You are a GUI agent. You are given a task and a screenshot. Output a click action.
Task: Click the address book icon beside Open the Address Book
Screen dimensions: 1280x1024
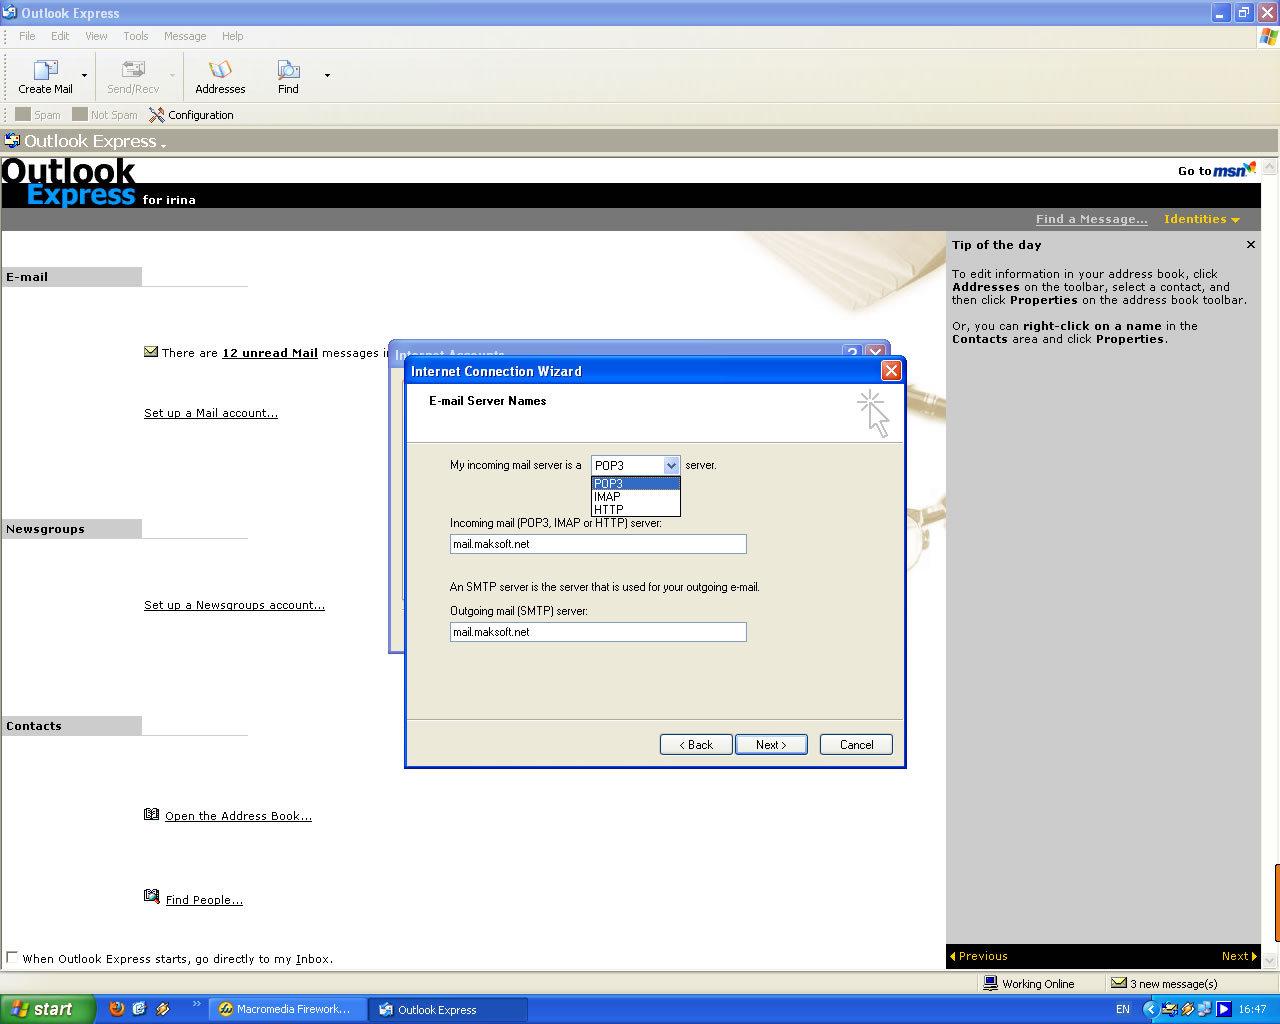pos(152,815)
